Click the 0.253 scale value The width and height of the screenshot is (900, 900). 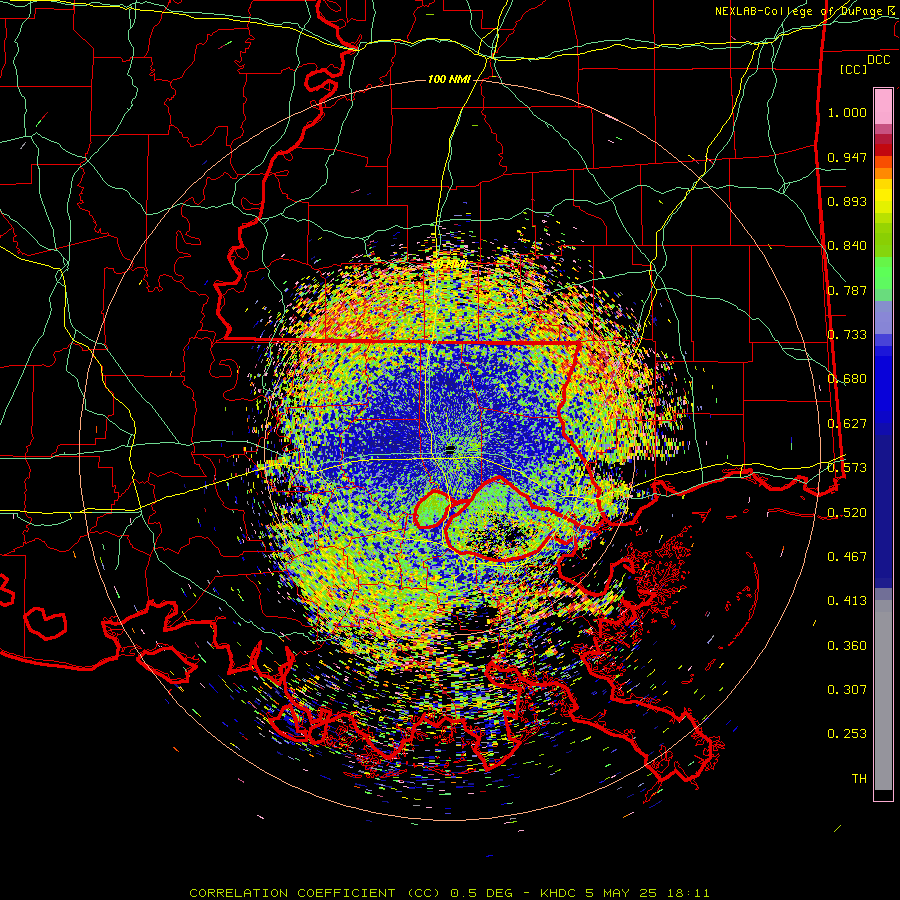(x=847, y=734)
